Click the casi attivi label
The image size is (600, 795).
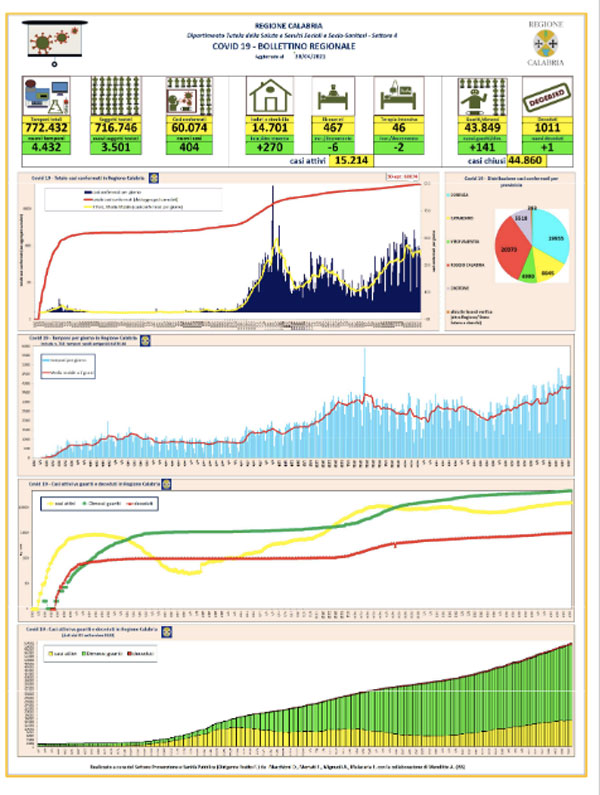coord(307,161)
